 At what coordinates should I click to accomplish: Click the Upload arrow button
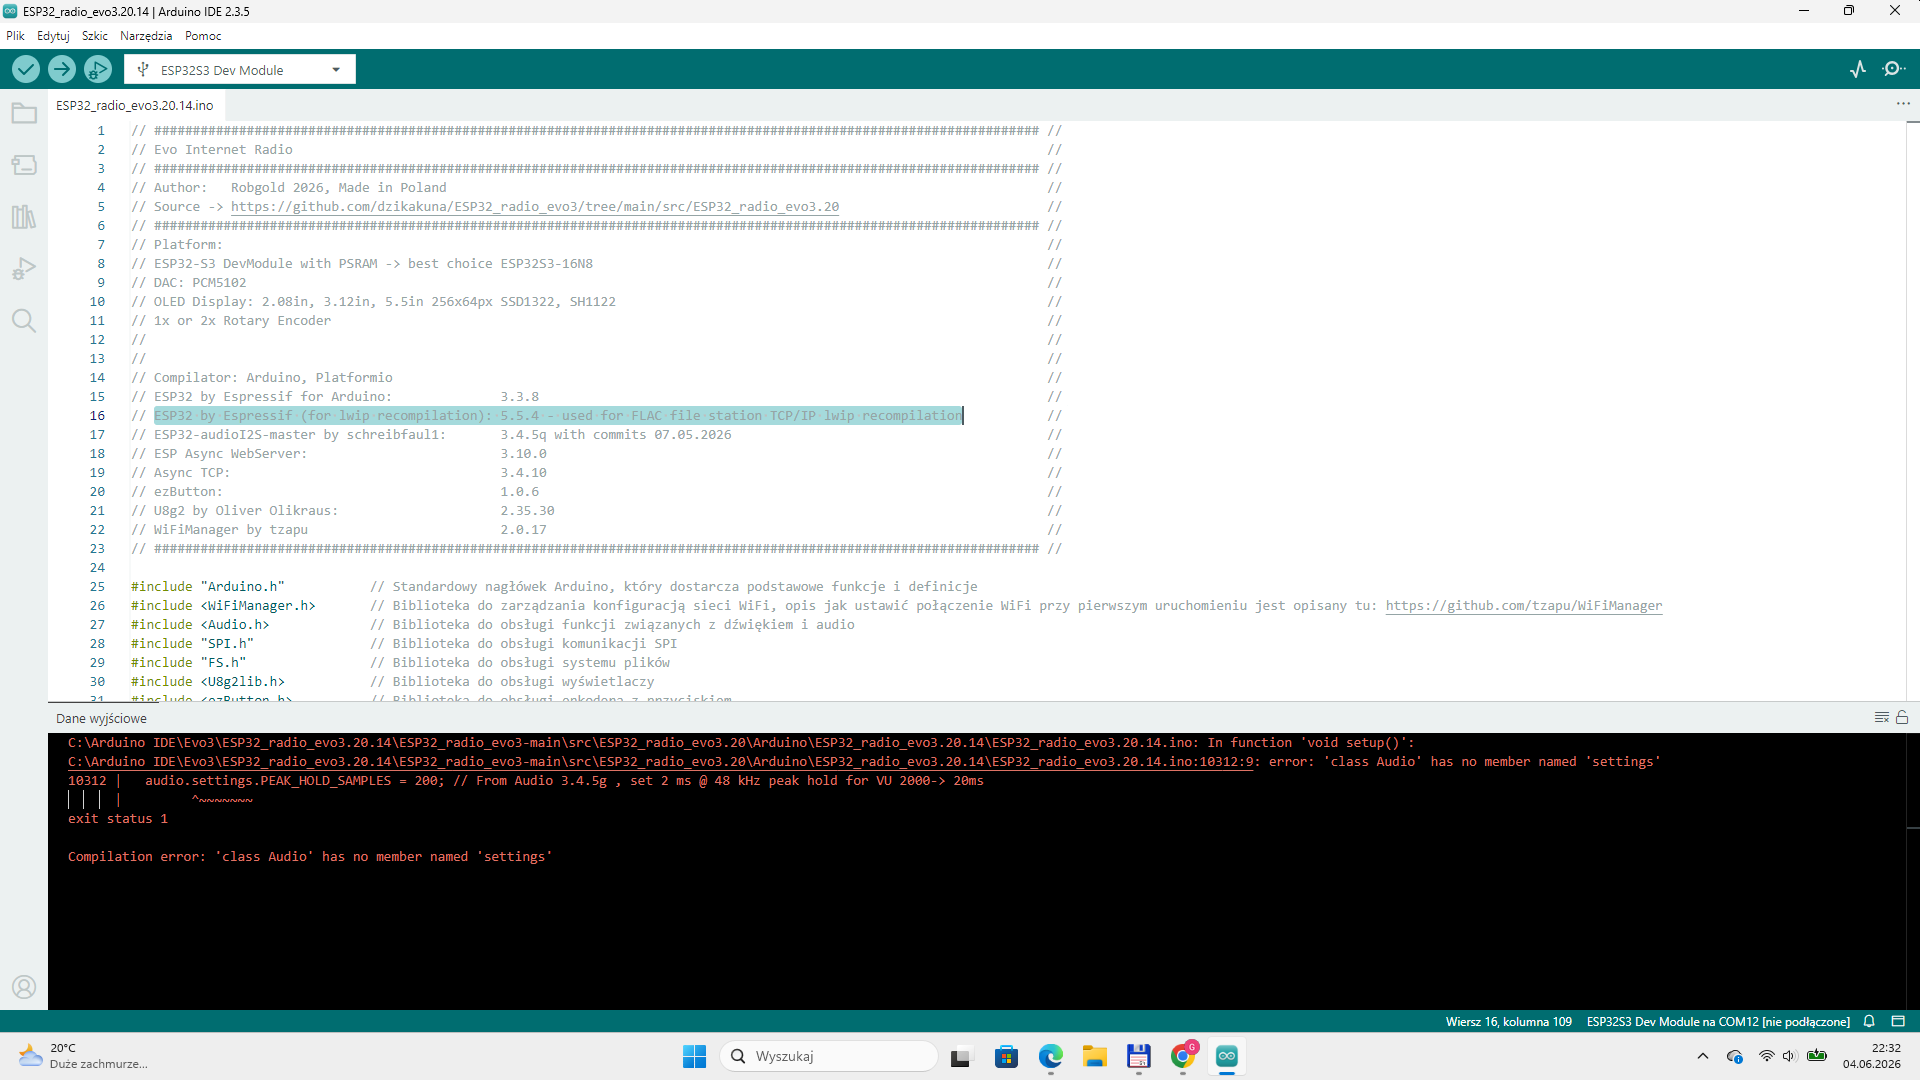pos(62,69)
